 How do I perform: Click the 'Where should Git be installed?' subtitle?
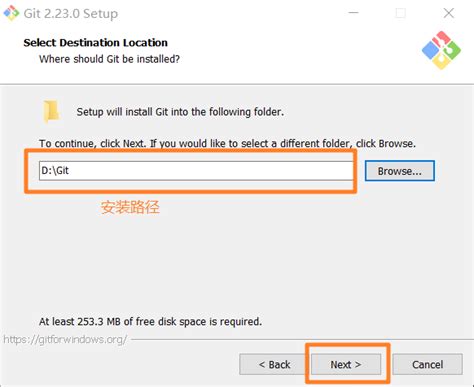tap(109, 59)
